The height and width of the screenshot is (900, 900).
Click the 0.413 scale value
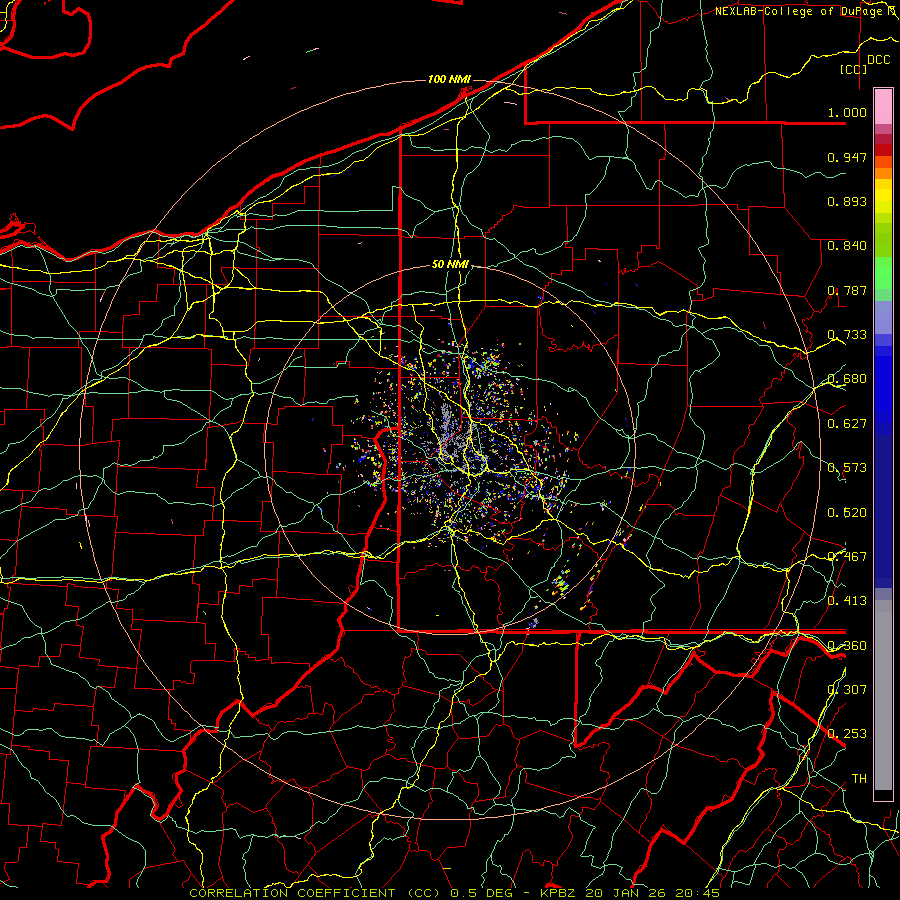(847, 601)
